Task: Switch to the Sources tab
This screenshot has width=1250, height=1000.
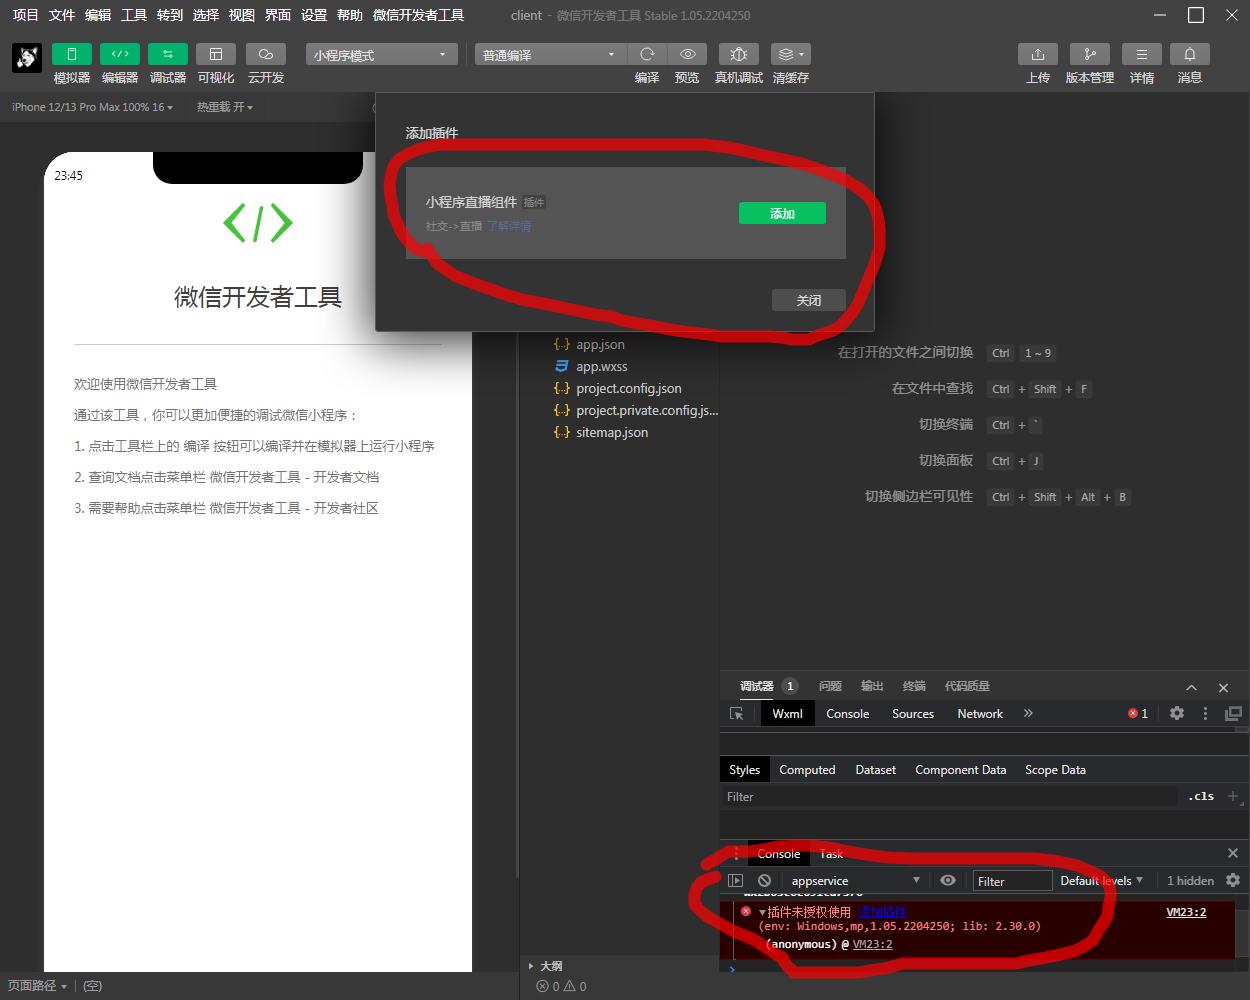Action: [913, 713]
